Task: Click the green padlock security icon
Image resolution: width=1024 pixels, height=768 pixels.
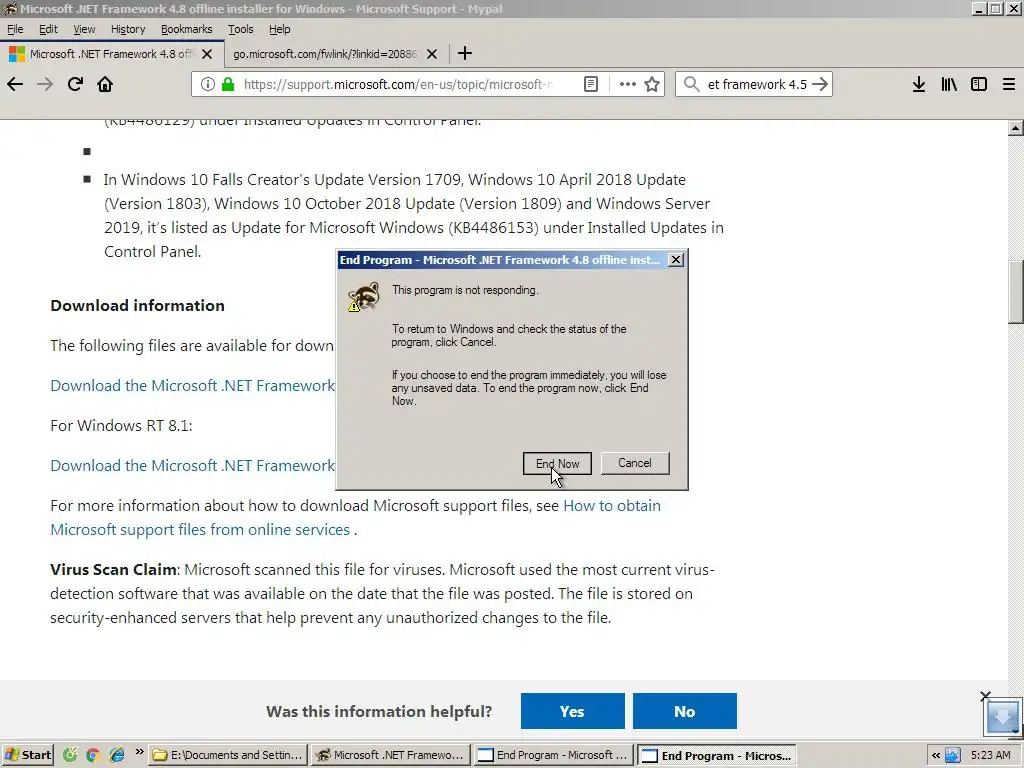Action: (228, 84)
